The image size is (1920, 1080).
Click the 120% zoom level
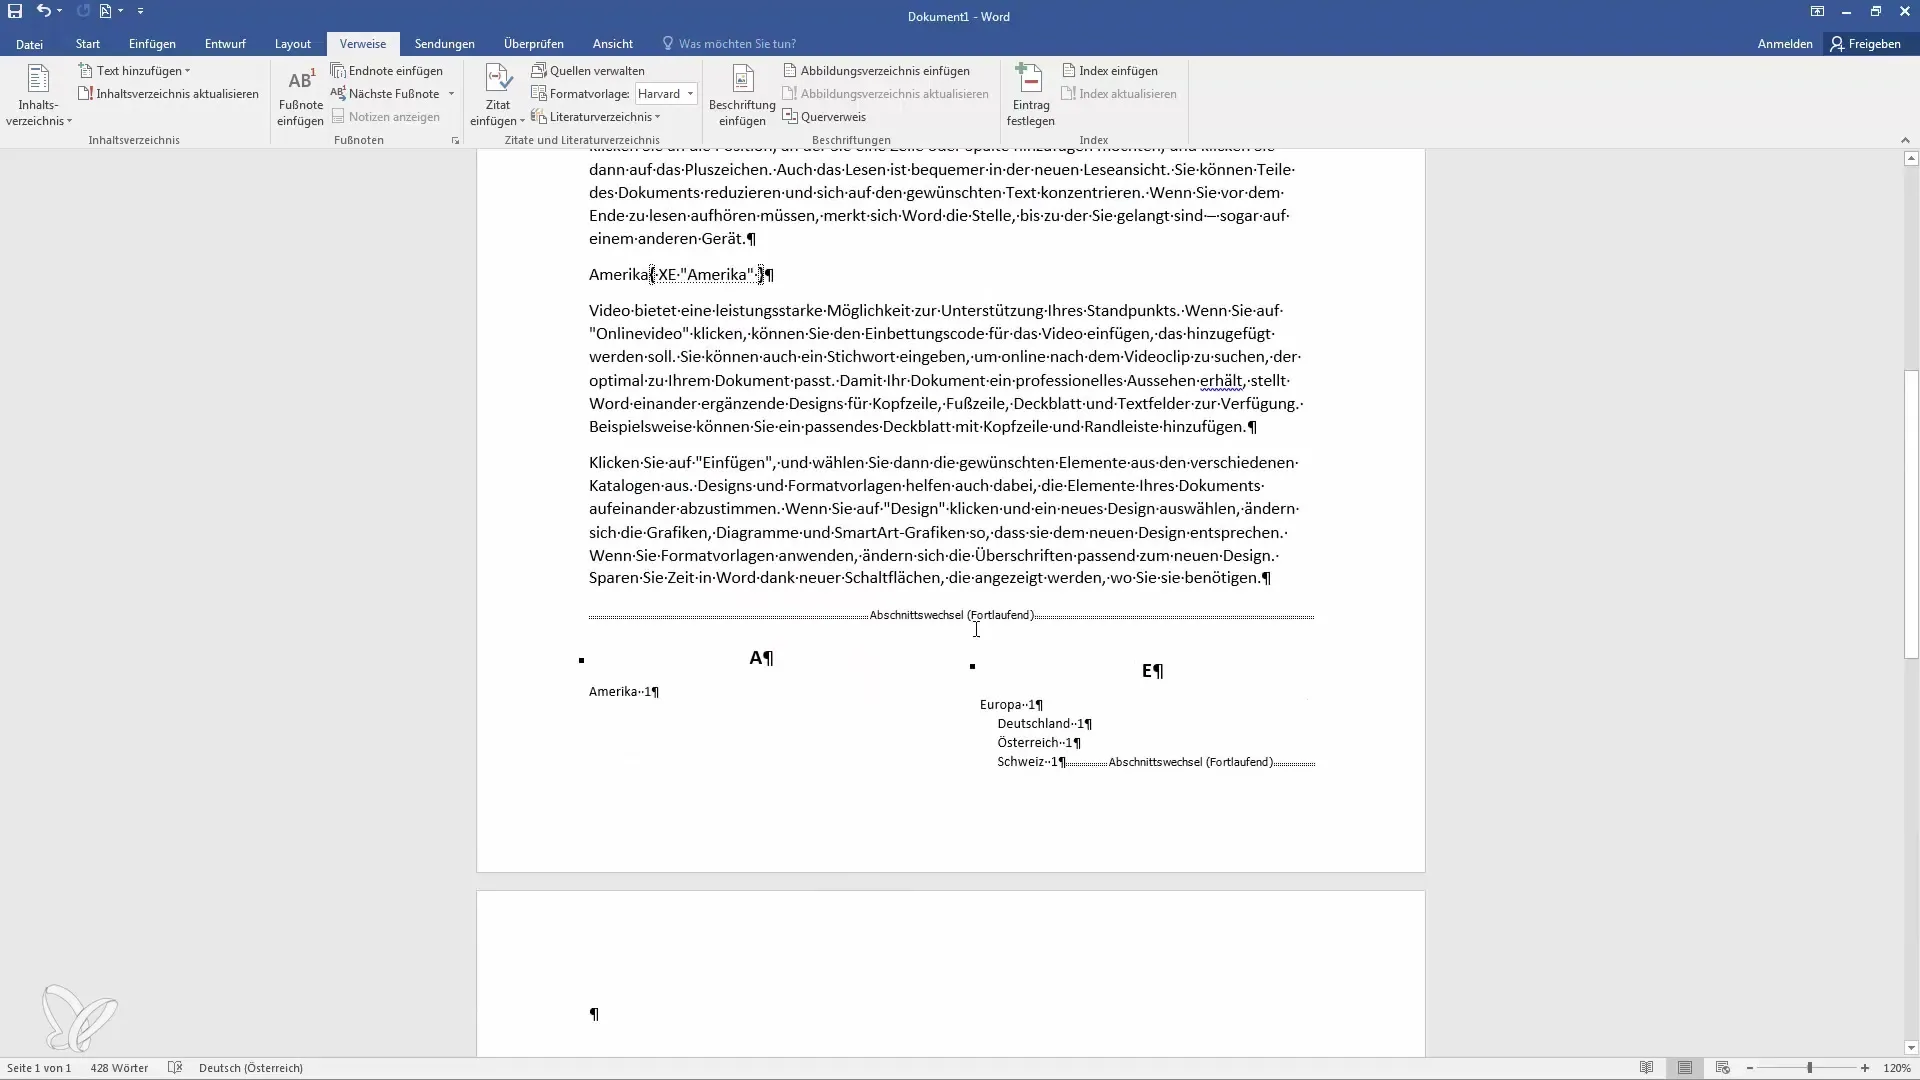[x=1897, y=1068]
